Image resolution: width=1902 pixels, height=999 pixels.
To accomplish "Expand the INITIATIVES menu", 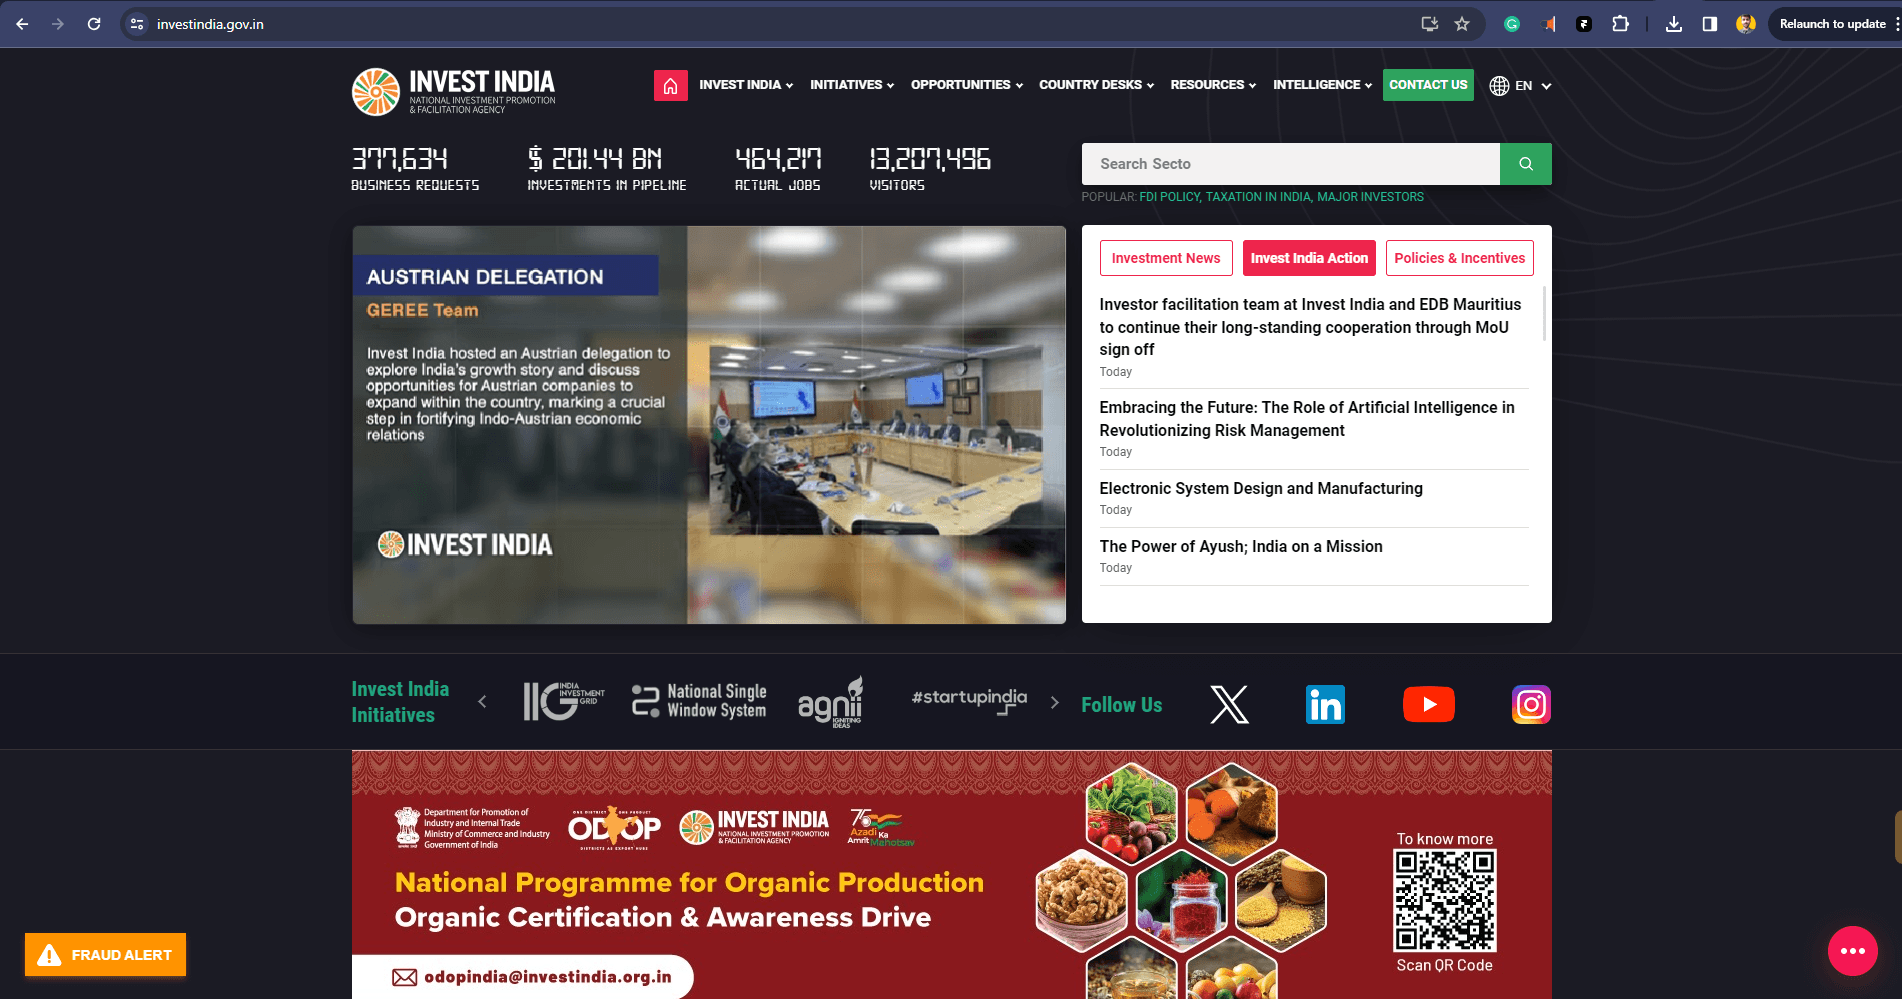I will [x=852, y=85].
